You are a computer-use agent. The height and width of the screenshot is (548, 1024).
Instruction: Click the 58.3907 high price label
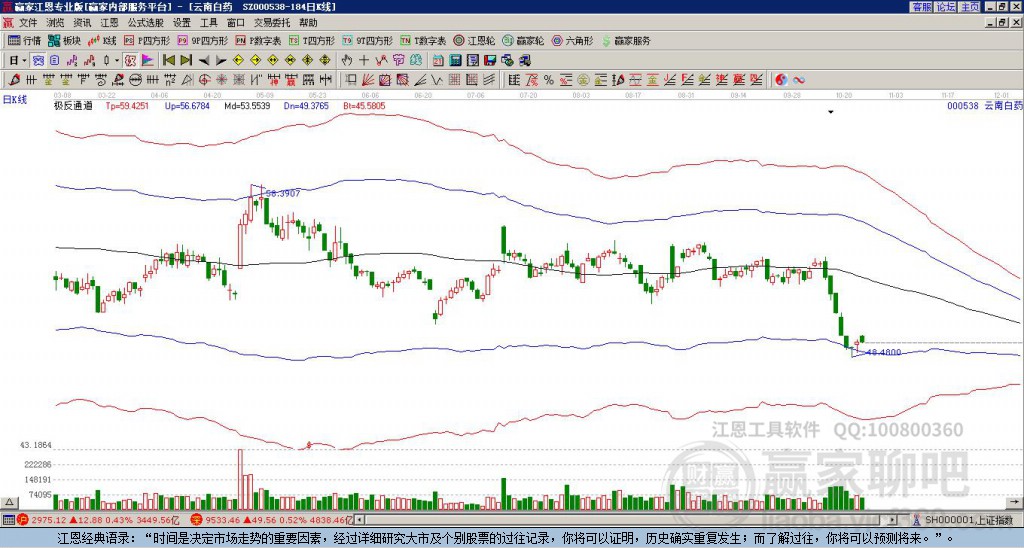click(x=283, y=193)
